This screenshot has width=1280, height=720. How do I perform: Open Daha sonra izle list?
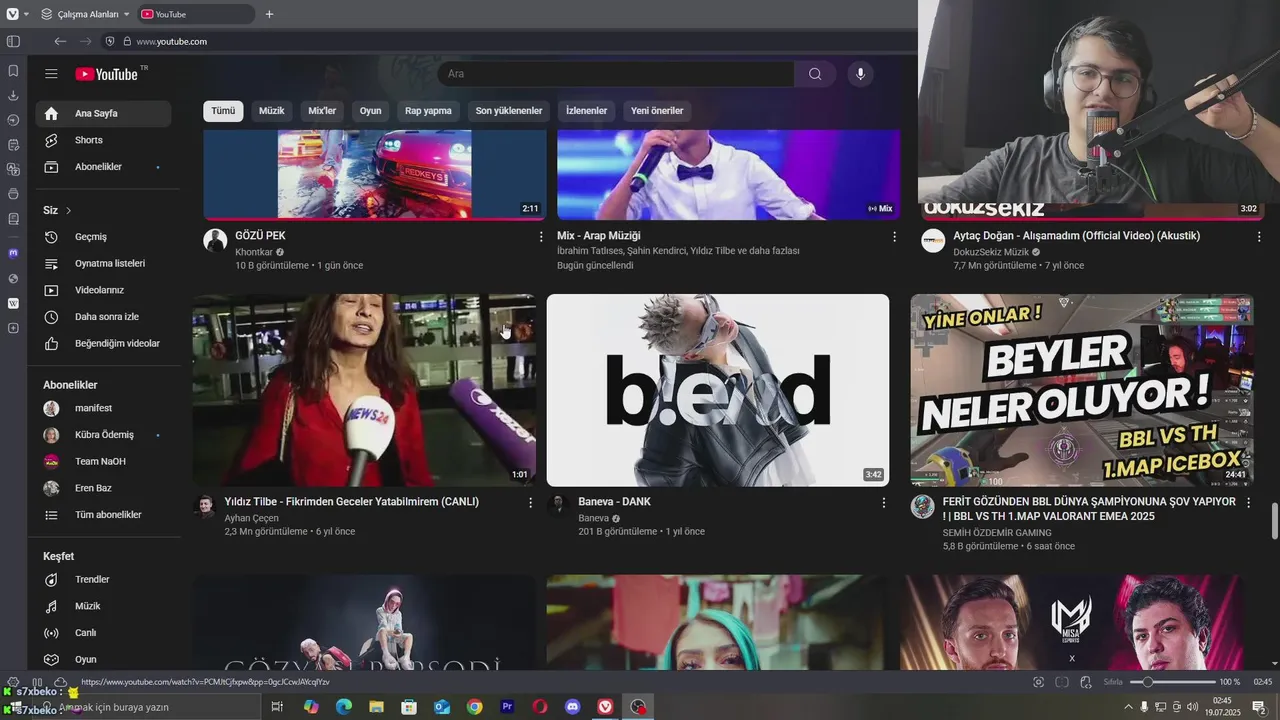104,317
